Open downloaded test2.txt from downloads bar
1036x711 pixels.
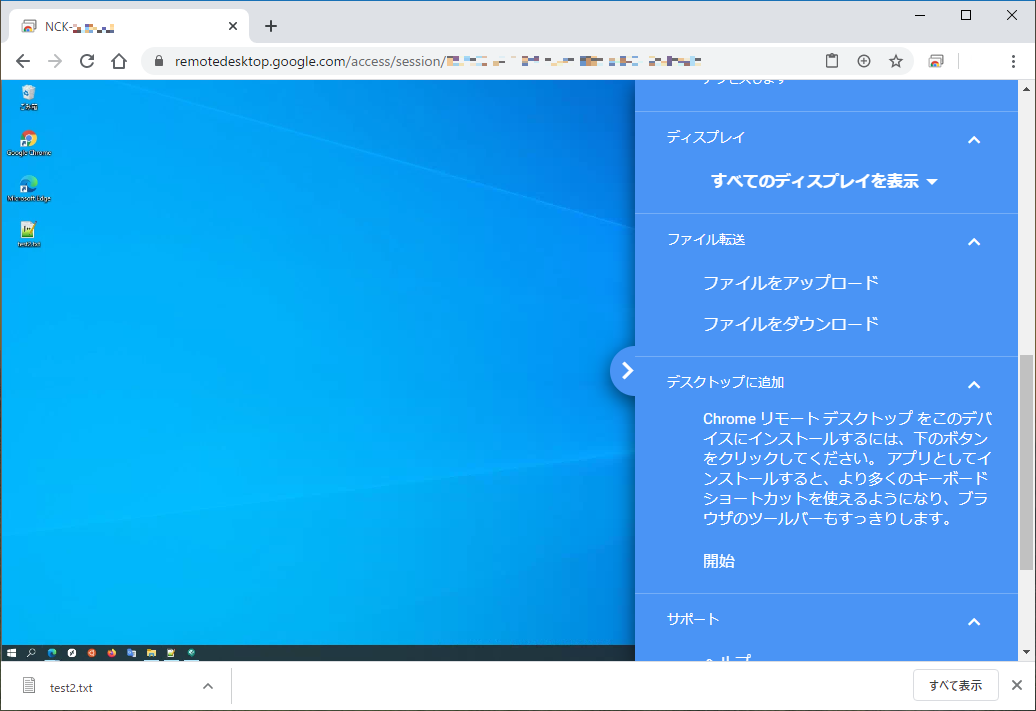pos(71,687)
